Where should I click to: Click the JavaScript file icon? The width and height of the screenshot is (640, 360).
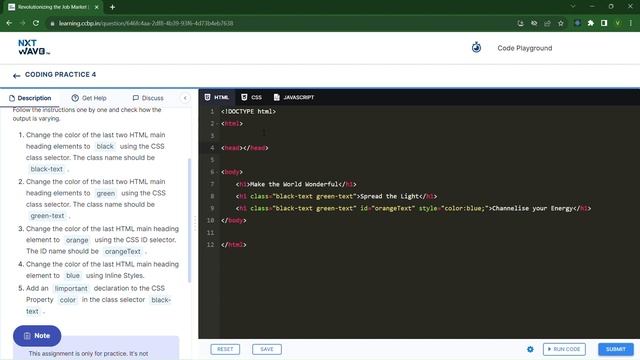[277, 97]
